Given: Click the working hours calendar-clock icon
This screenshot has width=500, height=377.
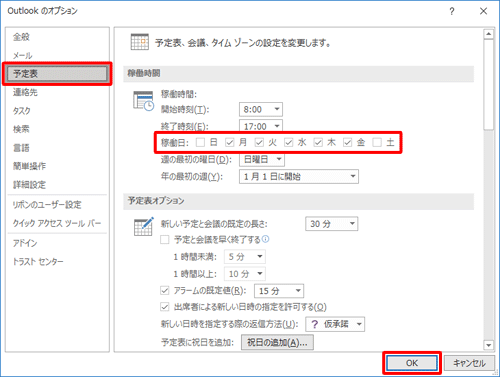Looking at the screenshot, I should (144, 101).
